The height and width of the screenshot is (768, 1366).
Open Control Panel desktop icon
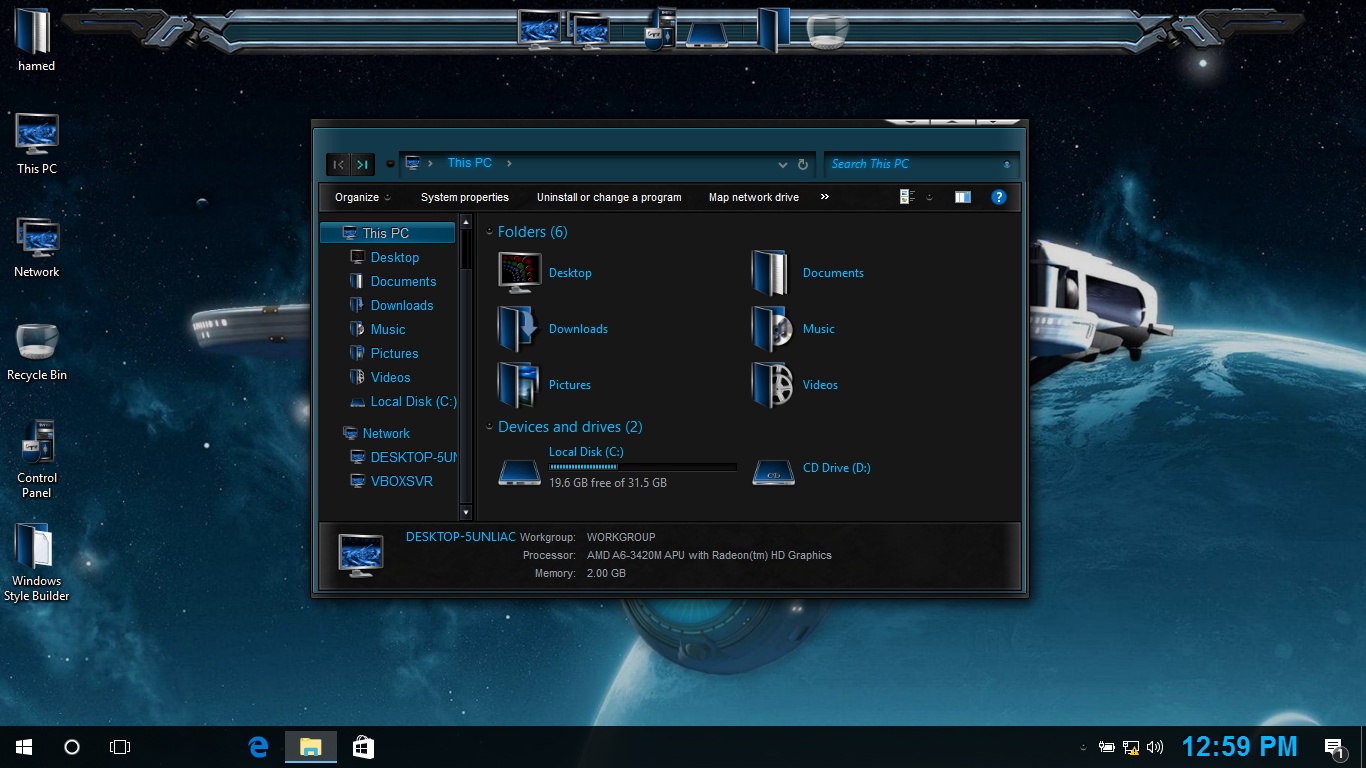(37, 457)
